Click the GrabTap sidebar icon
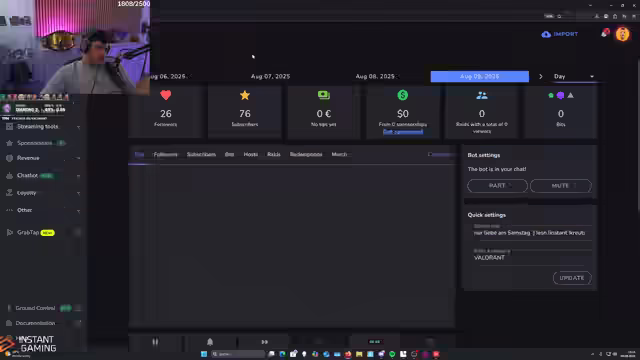This screenshot has height=360, width=640. 9,232
